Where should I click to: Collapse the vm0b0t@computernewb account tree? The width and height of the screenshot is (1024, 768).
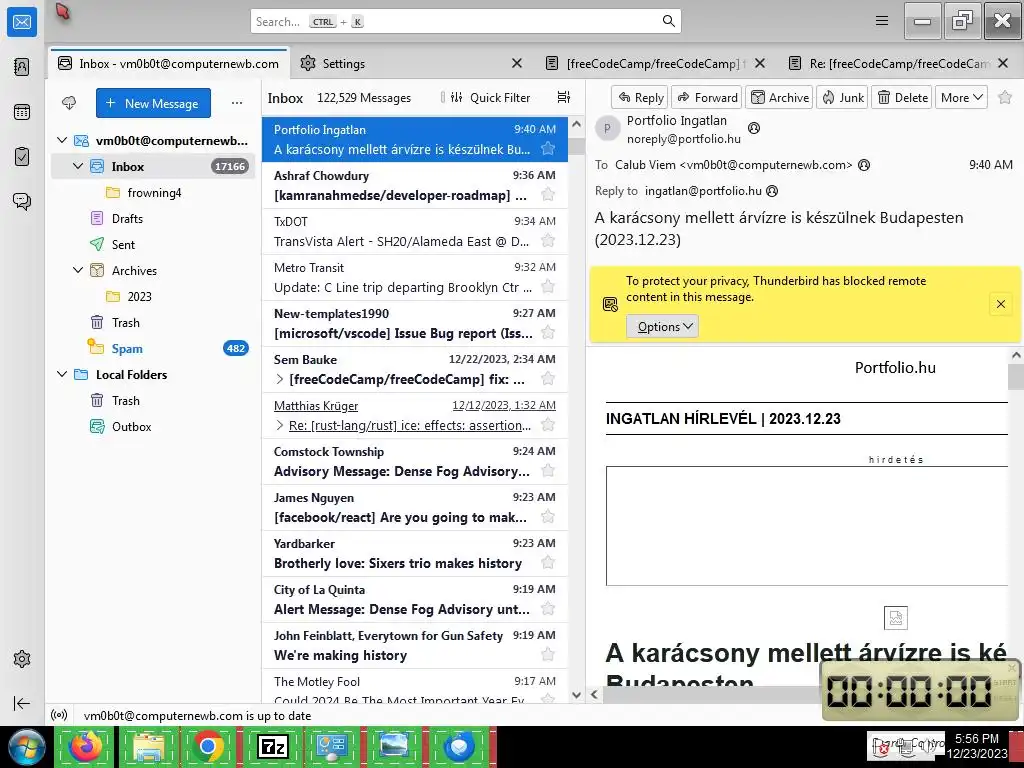(62, 140)
